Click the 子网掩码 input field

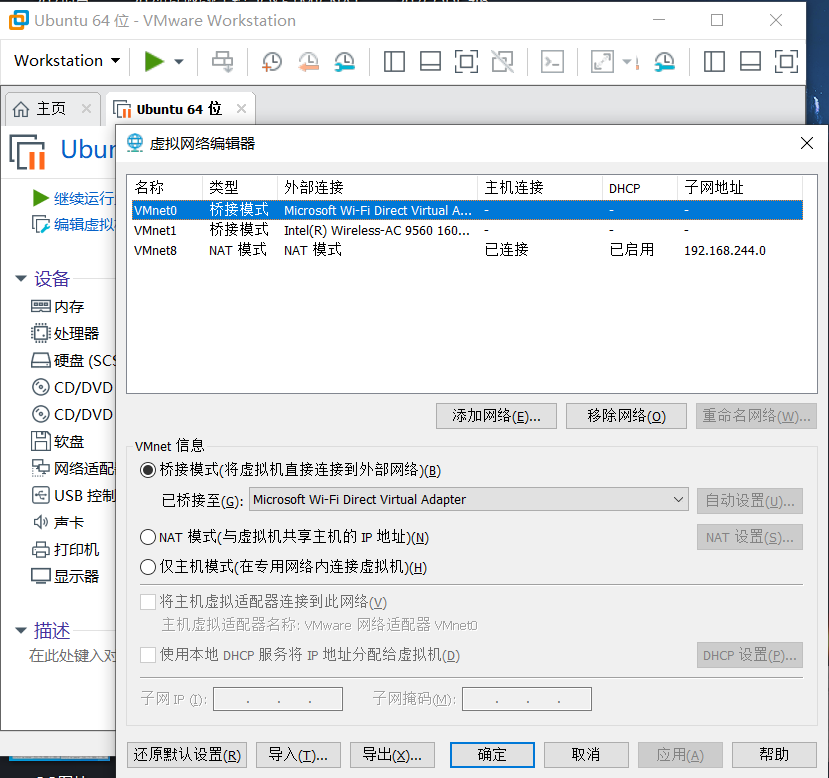527,699
